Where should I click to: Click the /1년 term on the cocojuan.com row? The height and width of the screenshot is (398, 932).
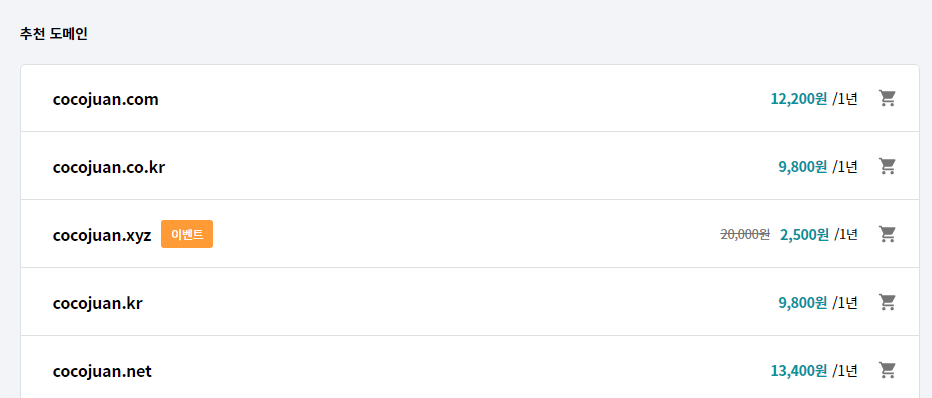click(845, 99)
